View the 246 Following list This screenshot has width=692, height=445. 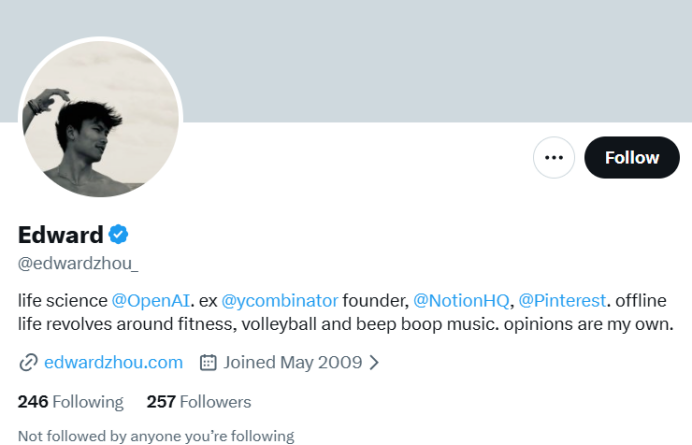pos(70,402)
